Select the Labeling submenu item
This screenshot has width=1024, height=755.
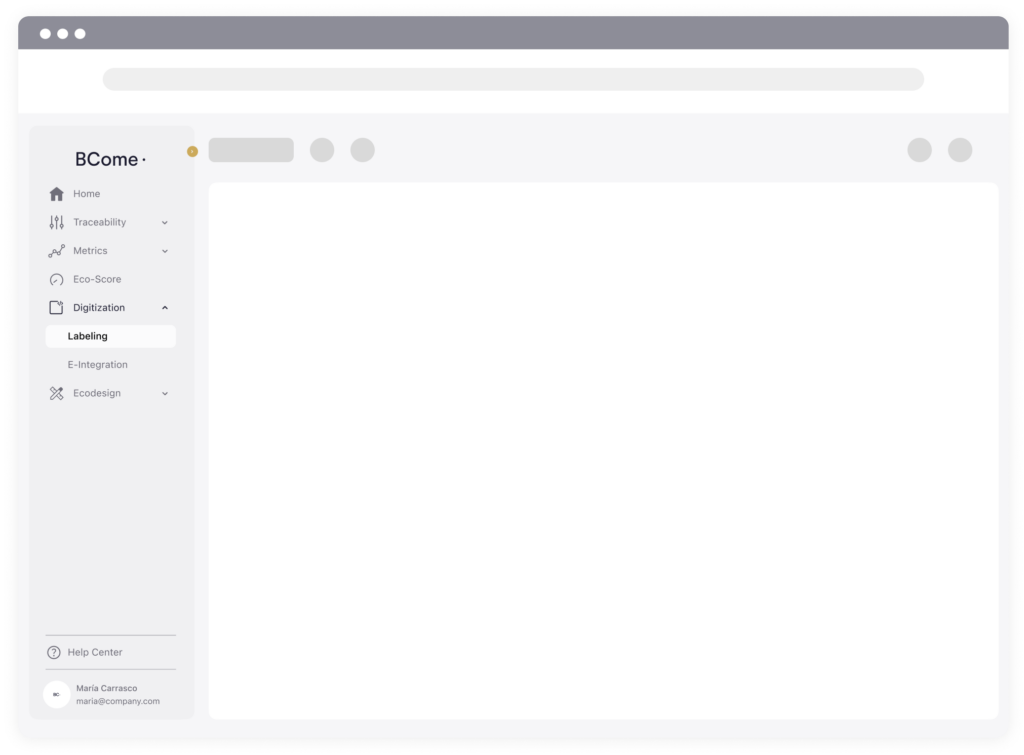tap(111, 336)
